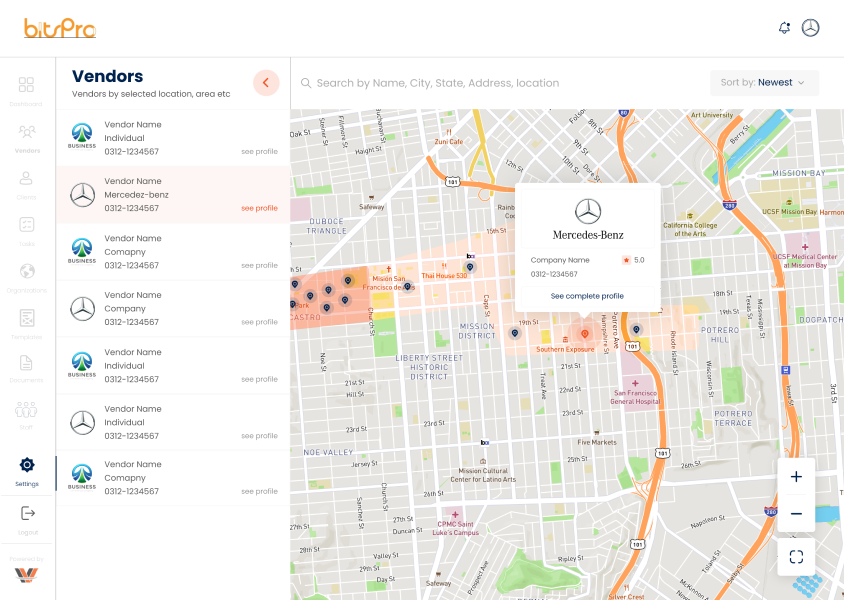844x600 pixels.
Task: Click CPMC Saint Luke's Campus label
Action: (455, 528)
